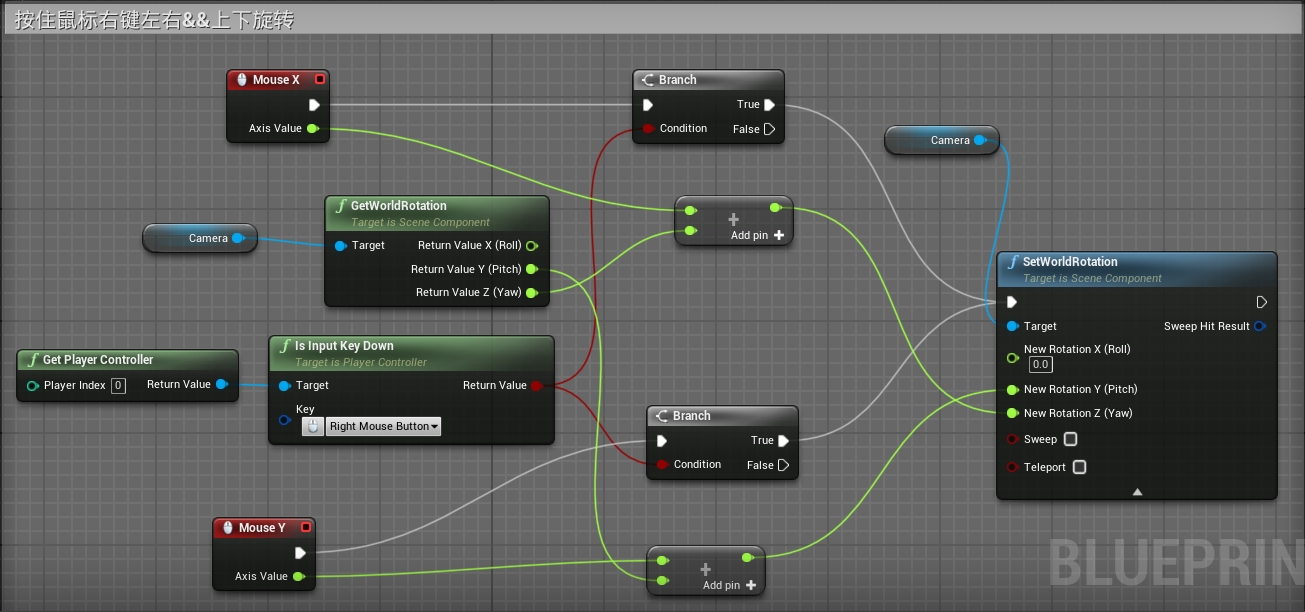This screenshot has height=612, width=1305.
Task: Click the top Branch node icon
Action: 647,80
